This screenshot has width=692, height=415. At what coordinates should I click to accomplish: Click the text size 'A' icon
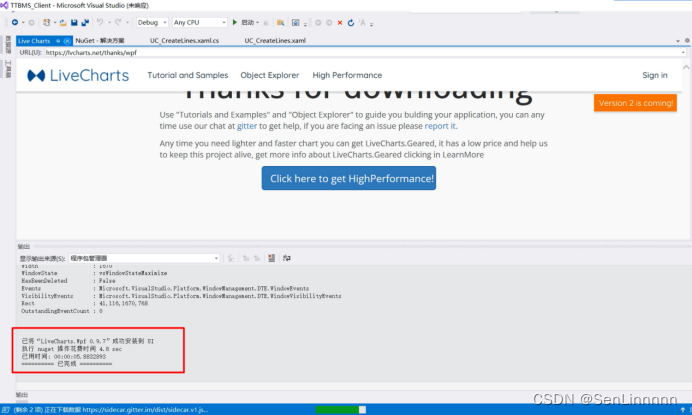click(x=362, y=23)
